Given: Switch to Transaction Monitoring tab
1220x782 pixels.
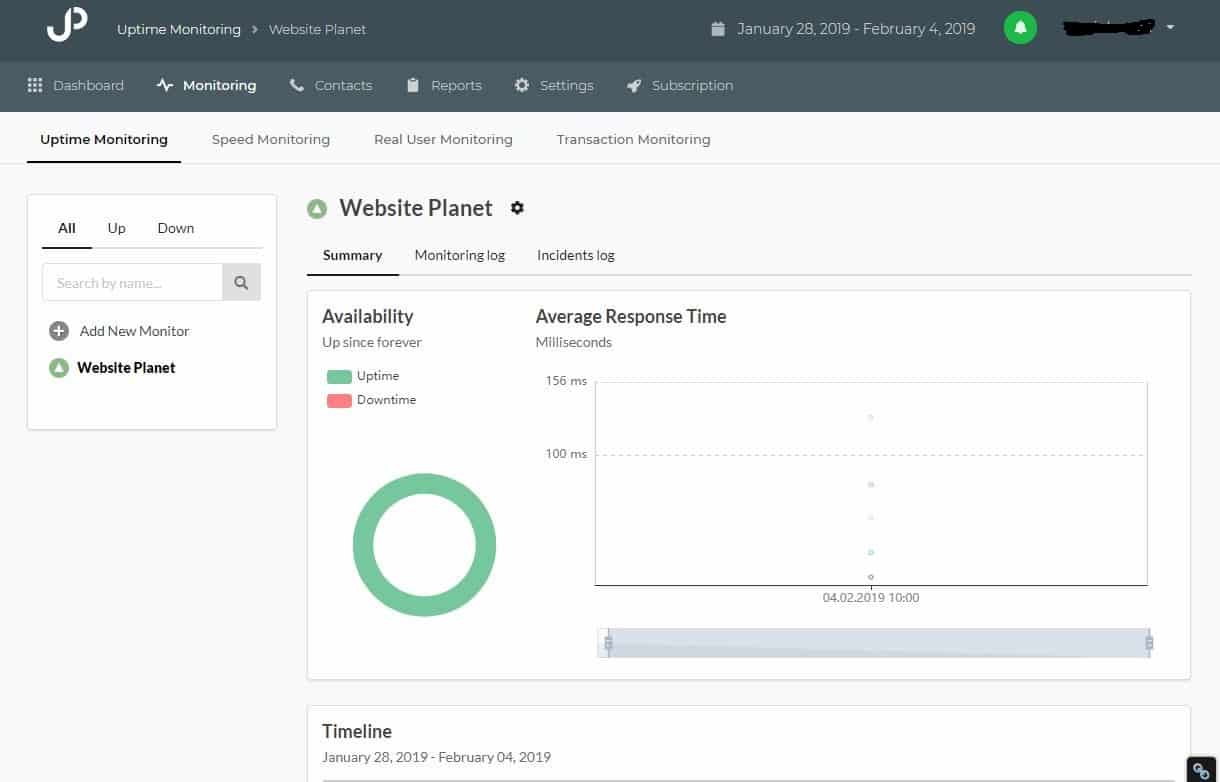Looking at the screenshot, I should tap(634, 139).
